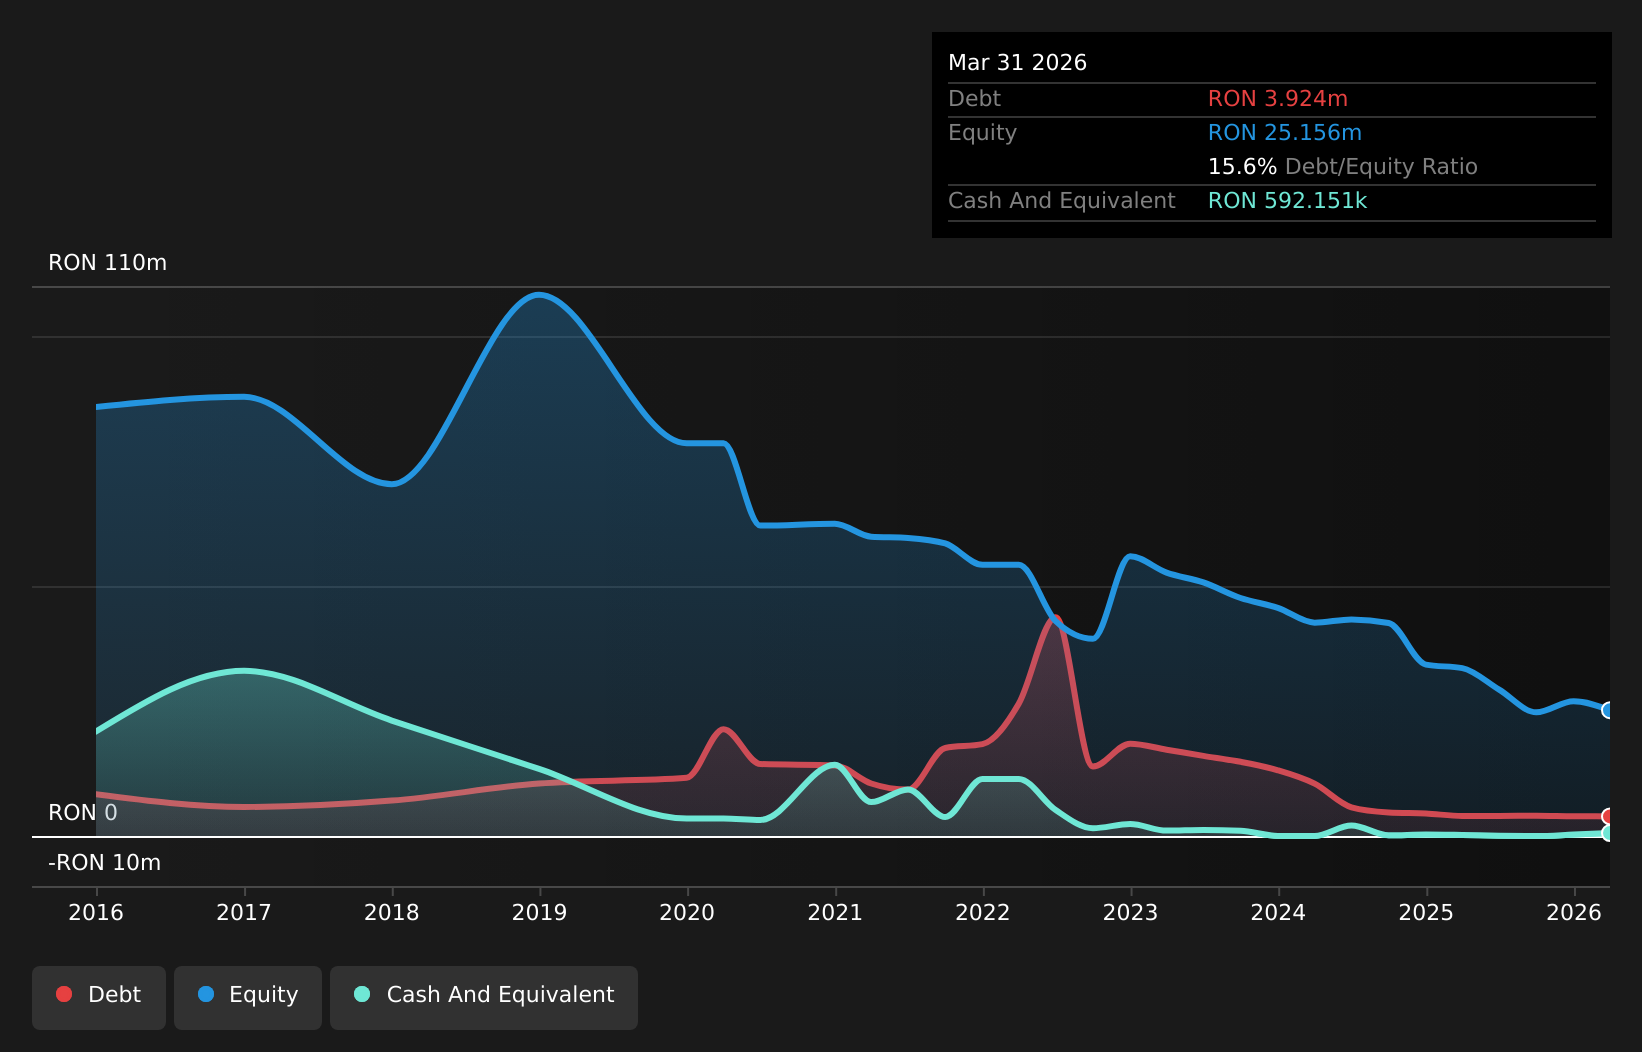Toggle the Debt series legend button
The width and height of the screenshot is (1642, 1052).
[99, 997]
